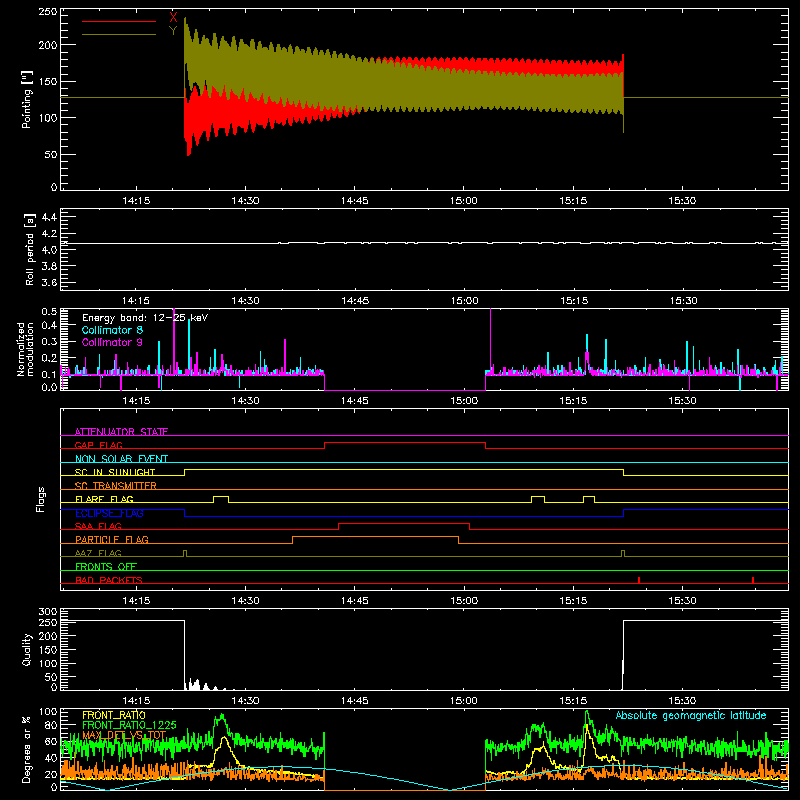Click the 14:45 label under Quality plot
Screen dimensions: 800x800
click(355, 701)
